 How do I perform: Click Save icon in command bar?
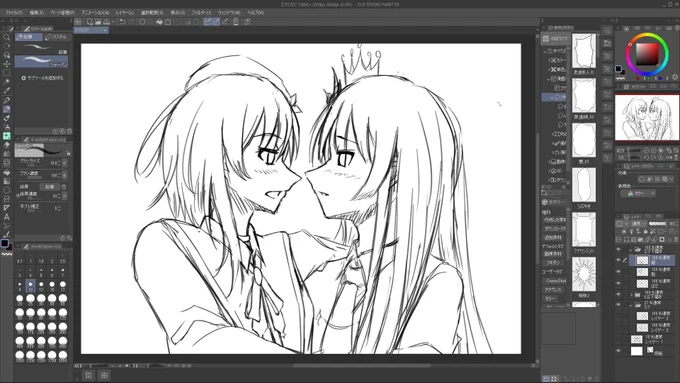106,21
